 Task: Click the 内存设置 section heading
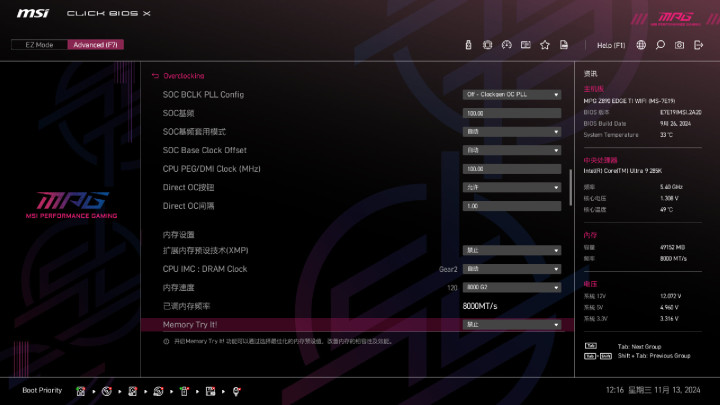click(179, 235)
